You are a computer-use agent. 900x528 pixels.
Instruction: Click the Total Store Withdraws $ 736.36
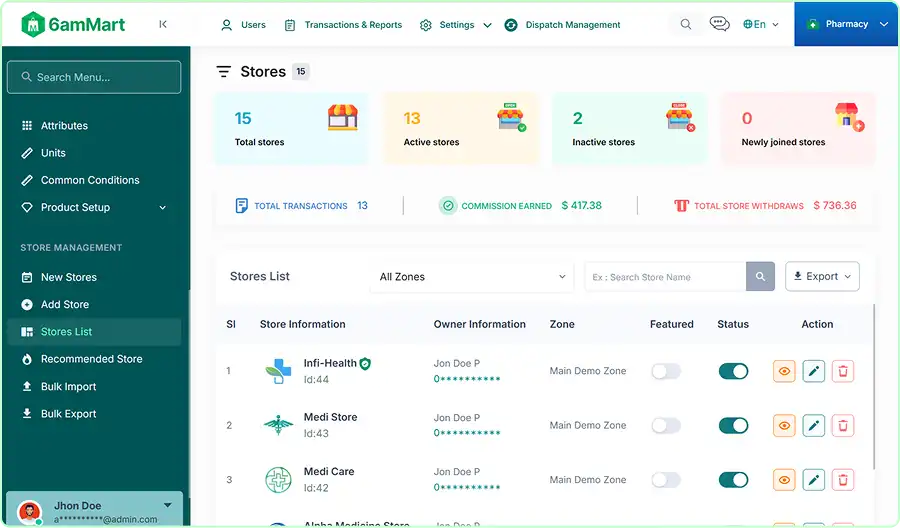835,205
